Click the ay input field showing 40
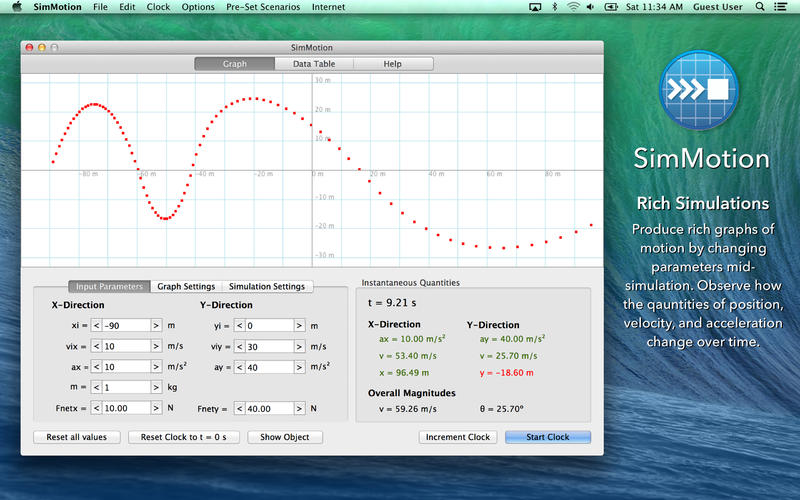 click(270, 367)
